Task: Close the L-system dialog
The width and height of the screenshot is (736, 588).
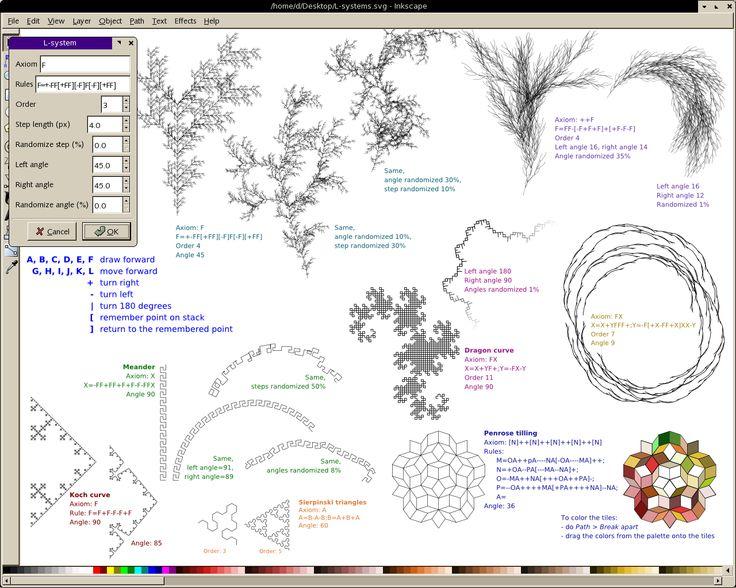Action: pos(131,44)
